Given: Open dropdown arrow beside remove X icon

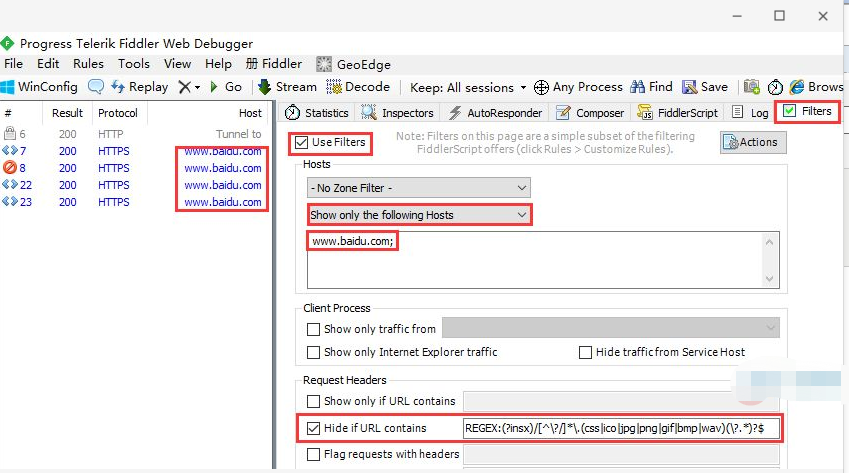Looking at the screenshot, I should click(198, 87).
